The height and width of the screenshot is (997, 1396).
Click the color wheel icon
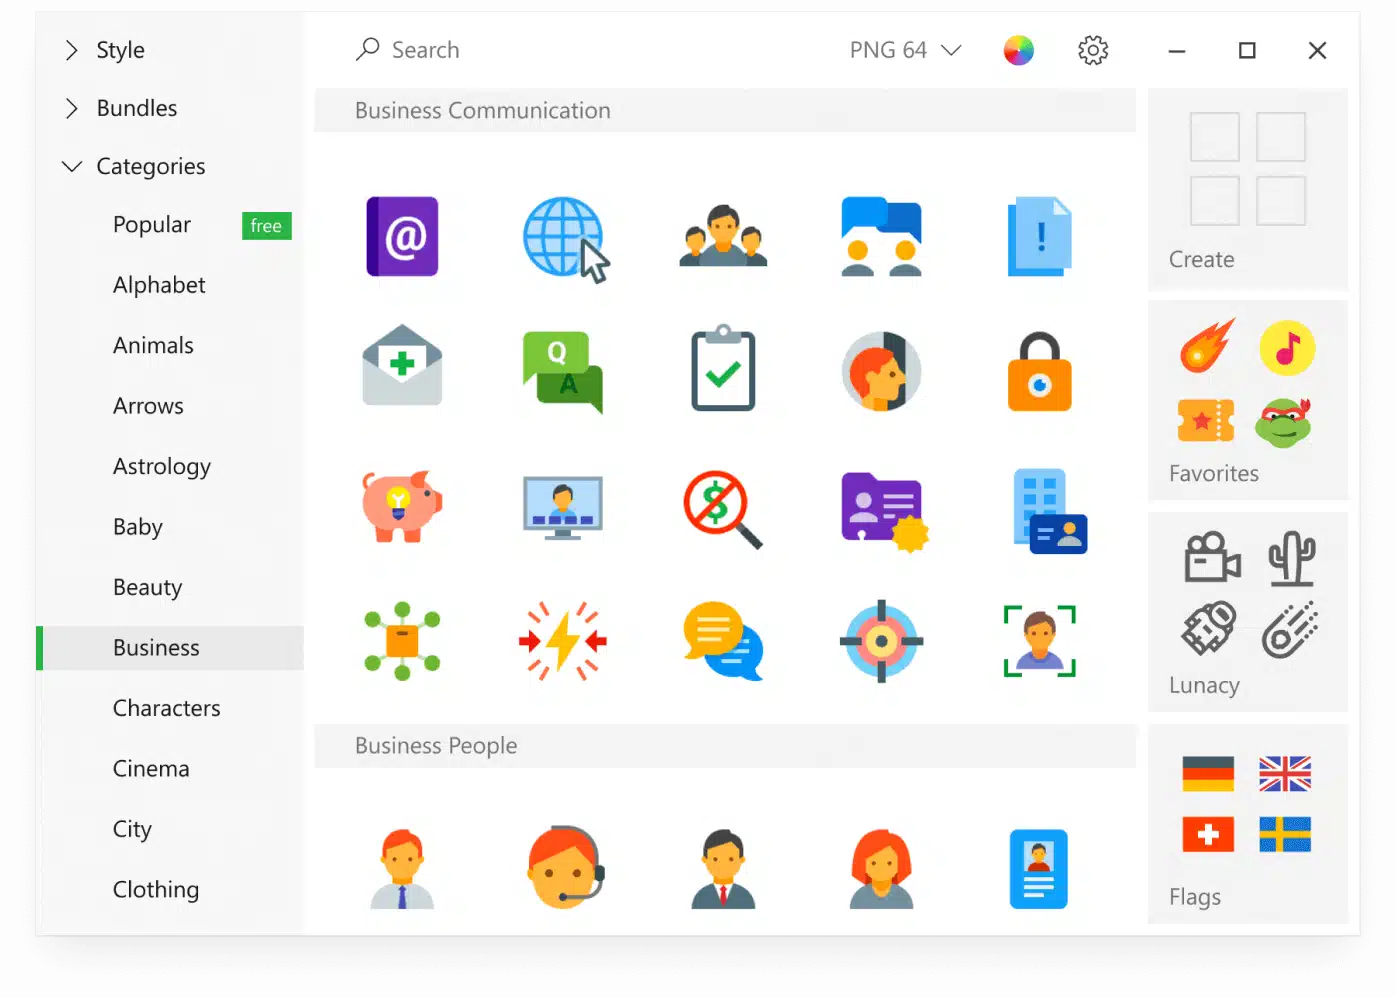pyautogui.click(x=1019, y=50)
